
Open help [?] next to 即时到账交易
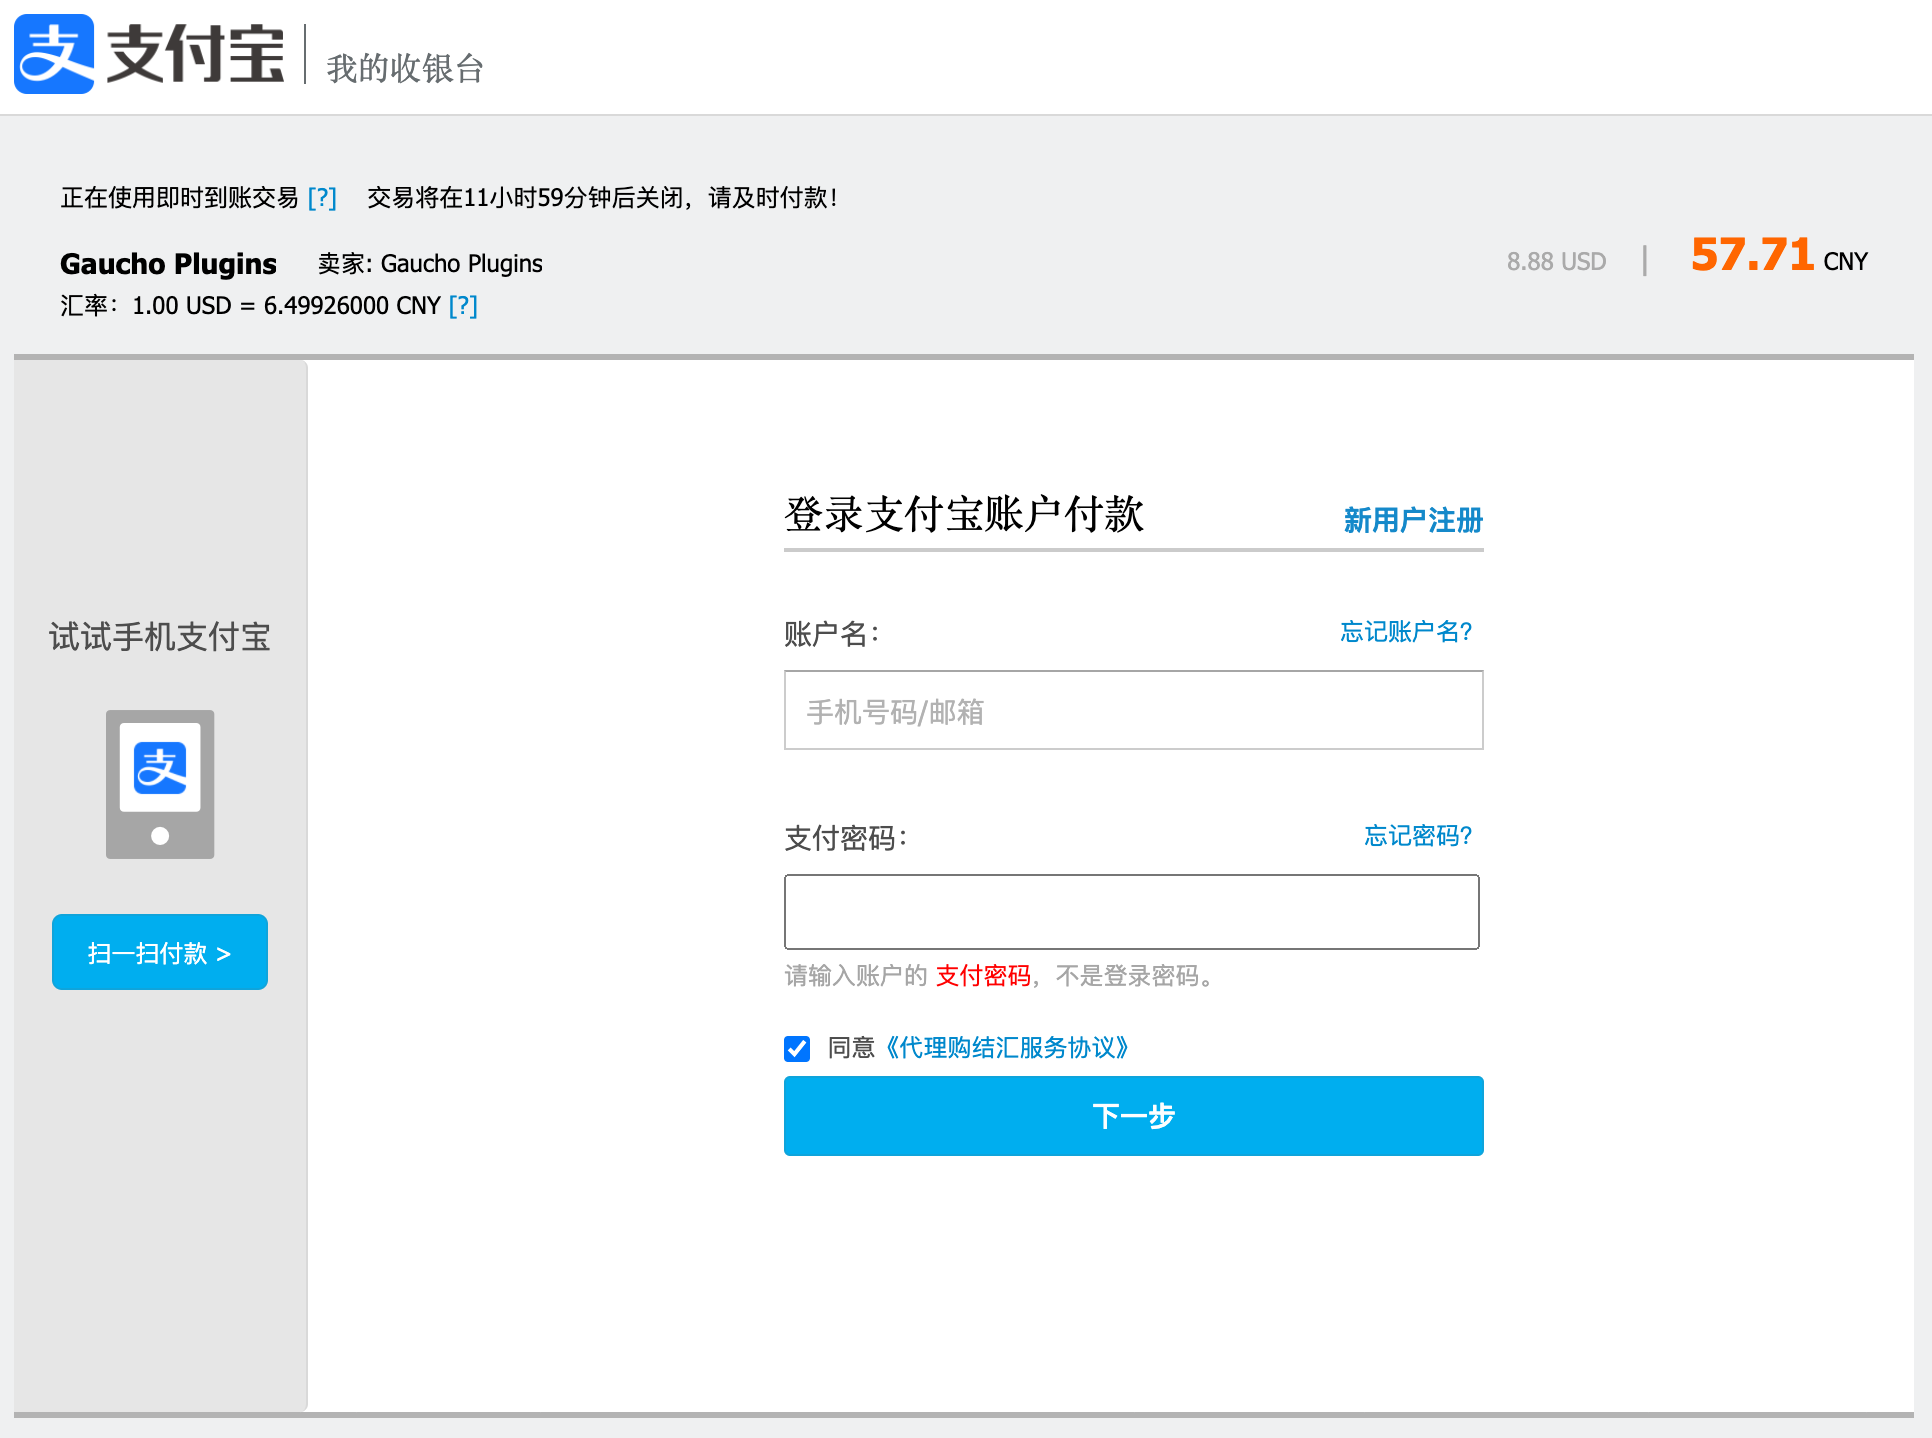322,198
